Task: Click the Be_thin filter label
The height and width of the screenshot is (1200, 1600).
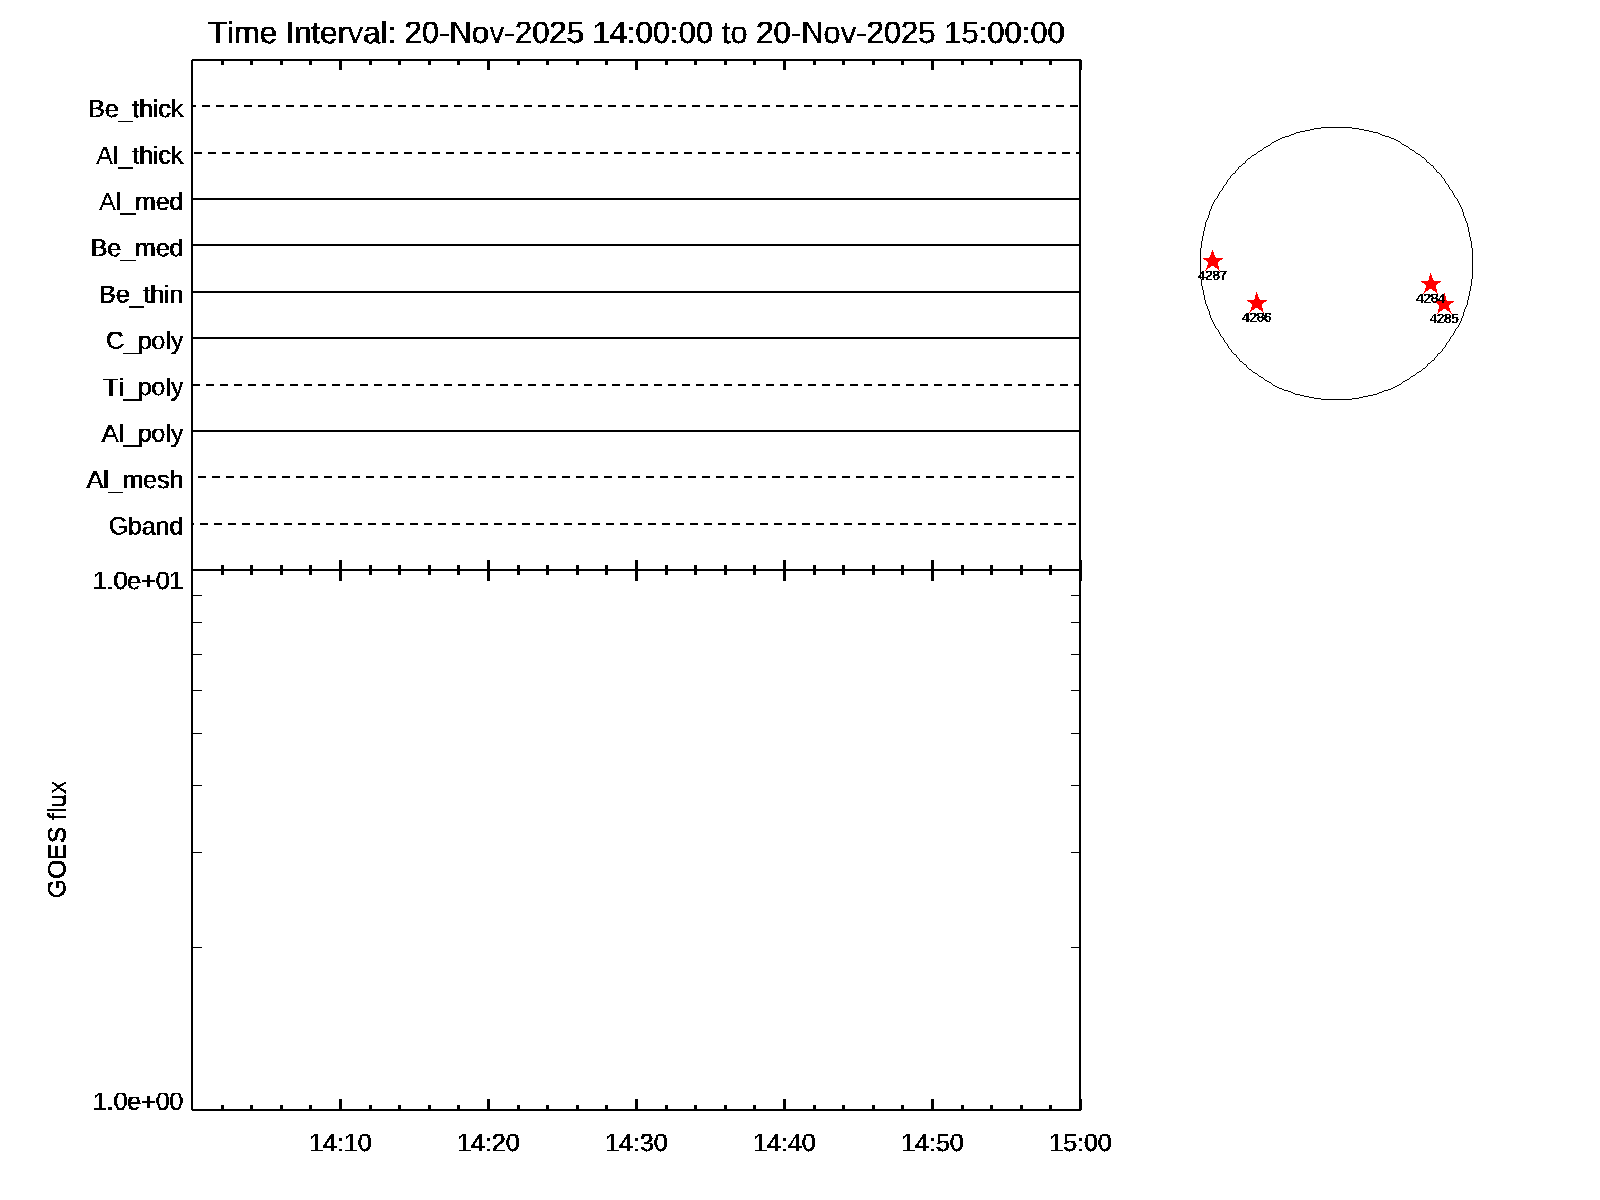Action: tap(141, 295)
